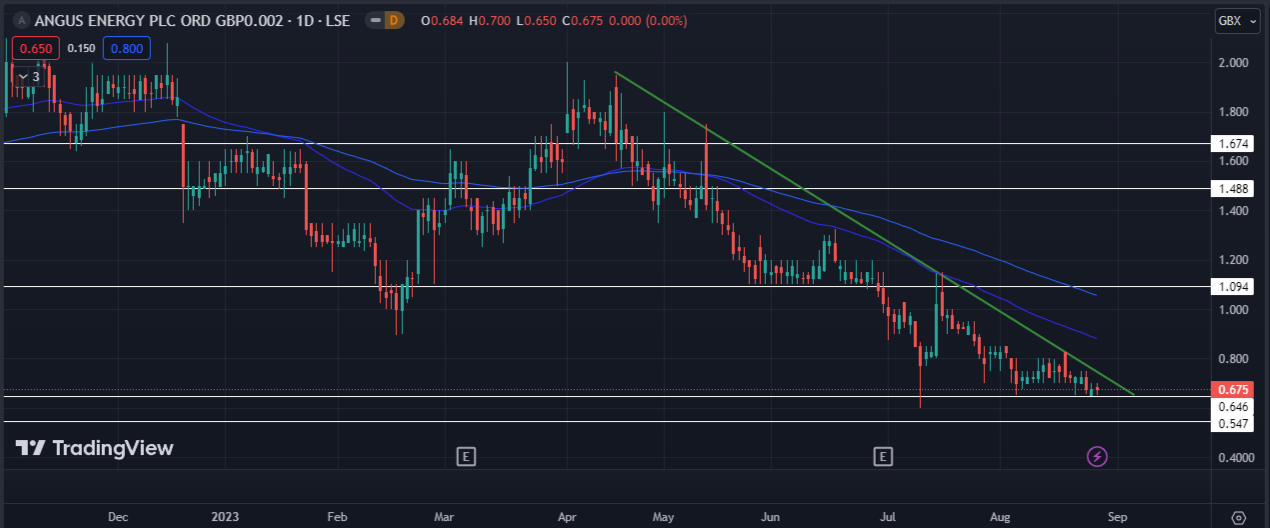Click the Sep label on time axis
The width and height of the screenshot is (1270, 528).
[x=1118, y=517]
